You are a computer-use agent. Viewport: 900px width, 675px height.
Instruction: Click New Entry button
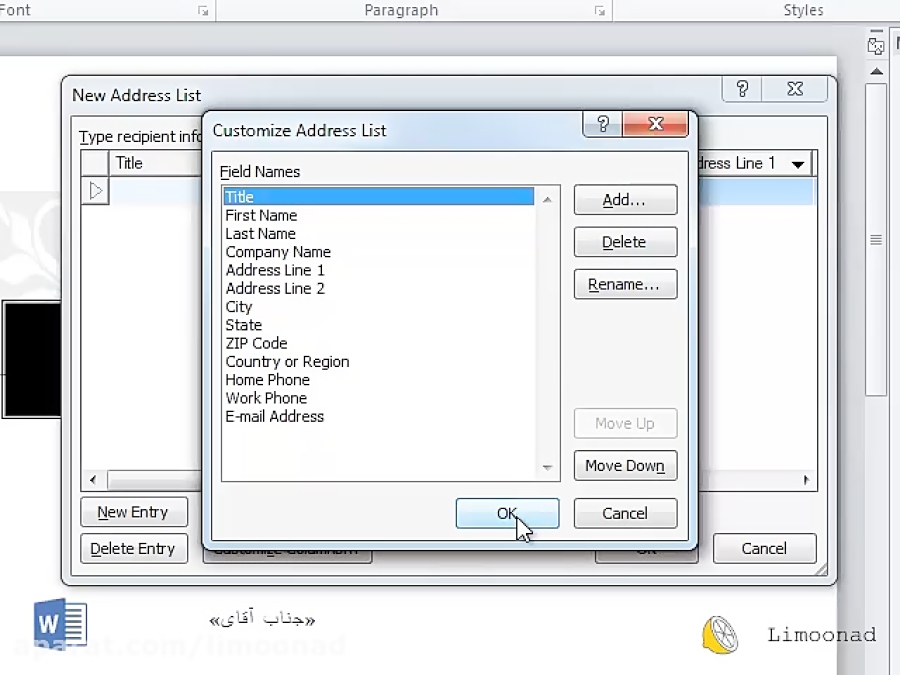coord(133,512)
